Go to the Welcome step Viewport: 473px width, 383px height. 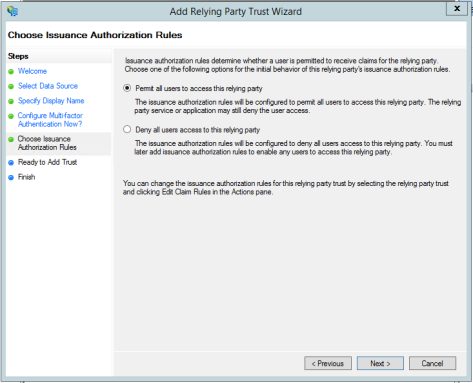coord(32,71)
